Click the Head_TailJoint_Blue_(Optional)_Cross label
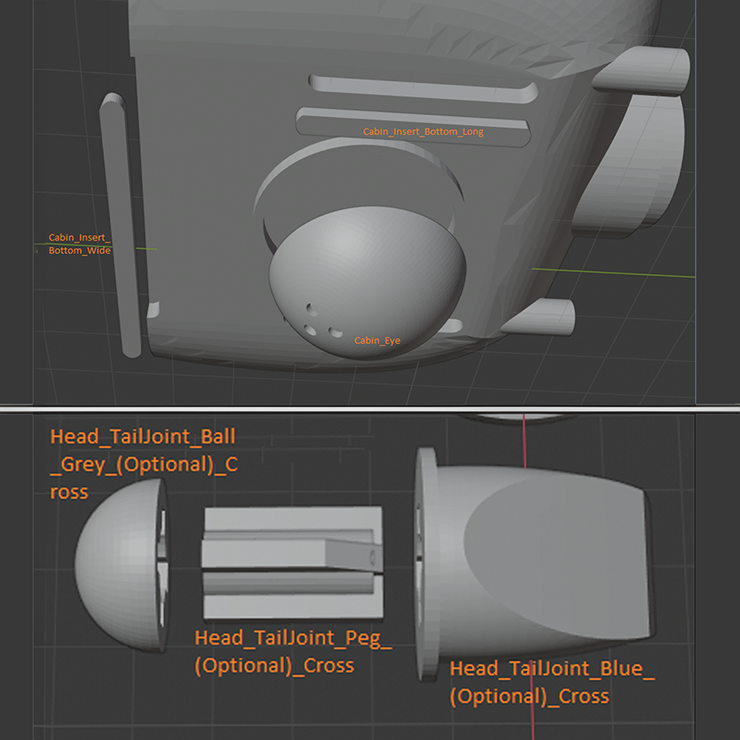 pyautogui.click(x=552, y=682)
